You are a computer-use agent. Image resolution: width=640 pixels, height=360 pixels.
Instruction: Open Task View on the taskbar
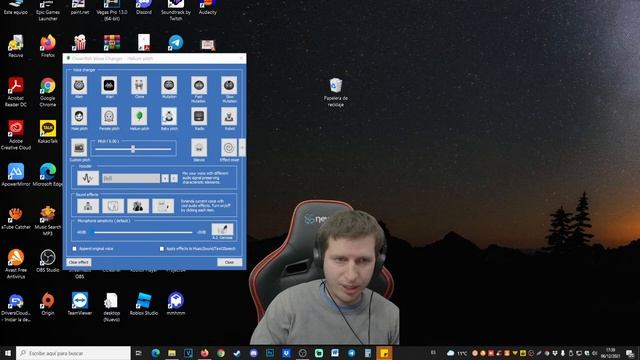click(139, 353)
